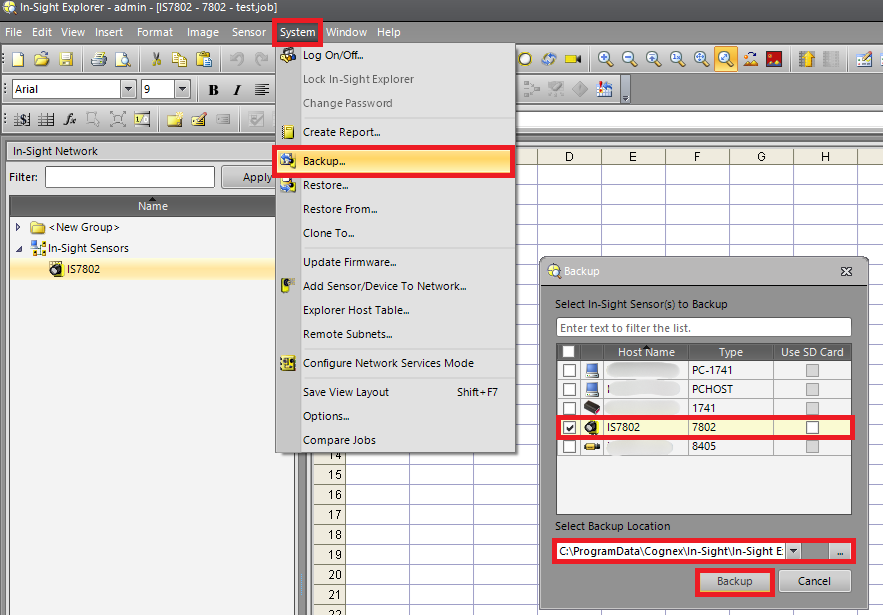Expand the New Group tree node
Image resolution: width=883 pixels, height=615 pixels.
(x=18, y=227)
